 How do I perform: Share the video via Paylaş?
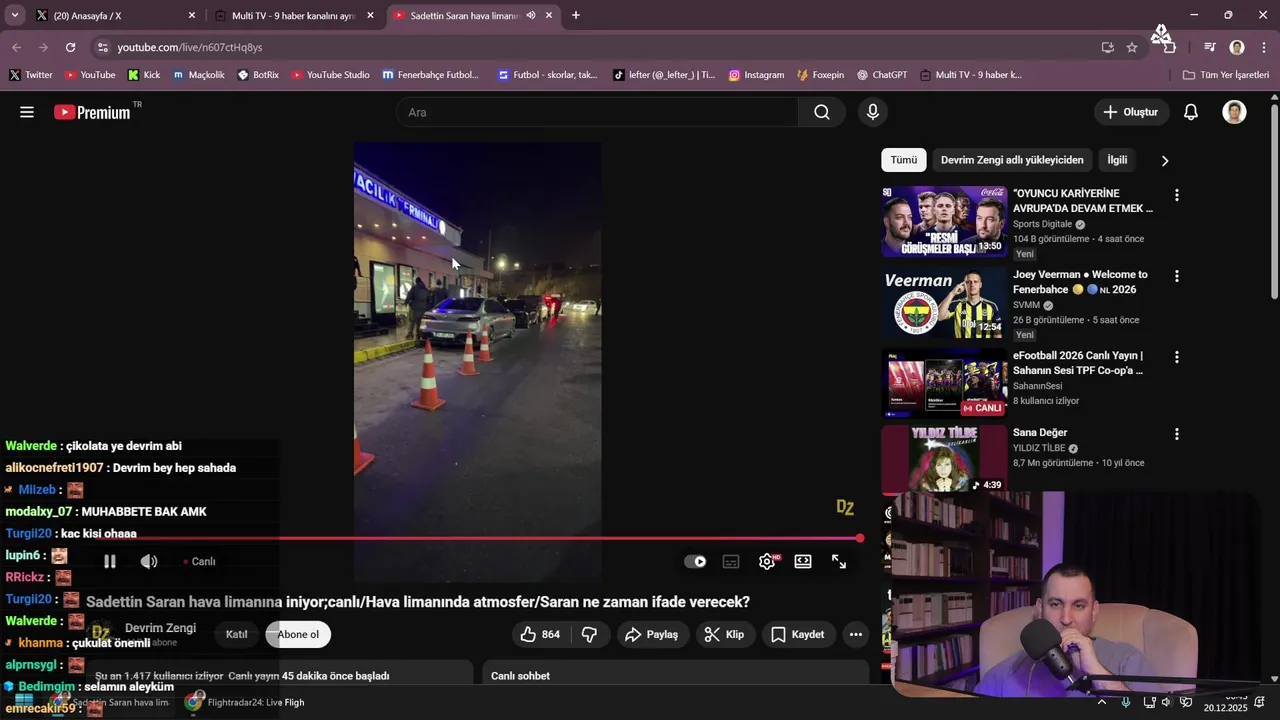(652, 634)
